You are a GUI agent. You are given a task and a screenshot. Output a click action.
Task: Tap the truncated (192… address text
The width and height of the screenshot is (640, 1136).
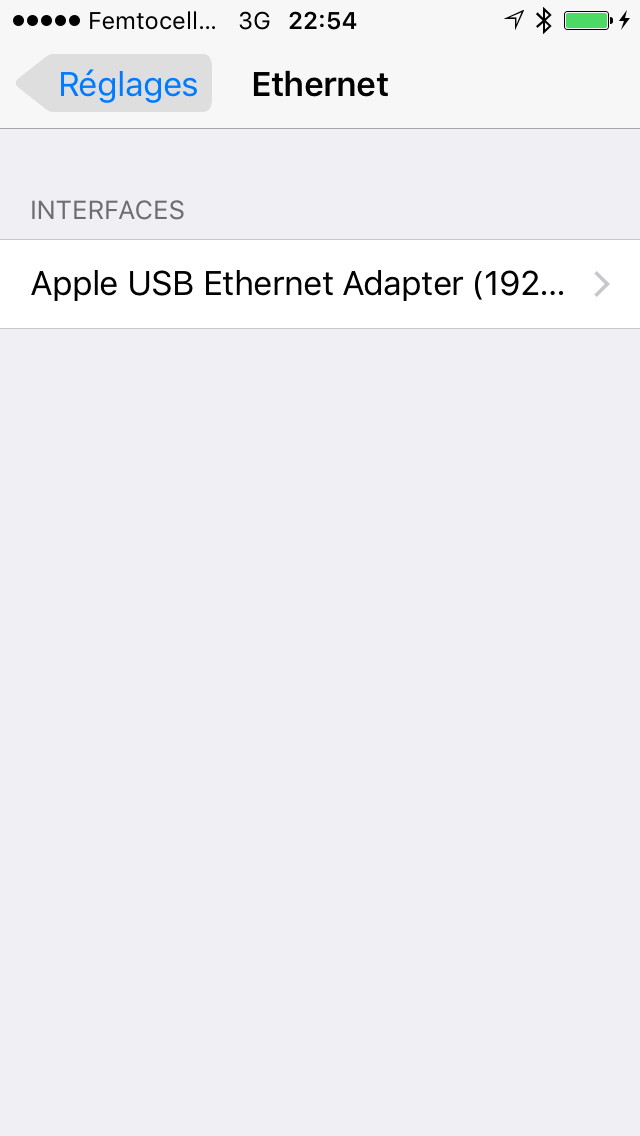pyautogui.click(x=519, y=284)
